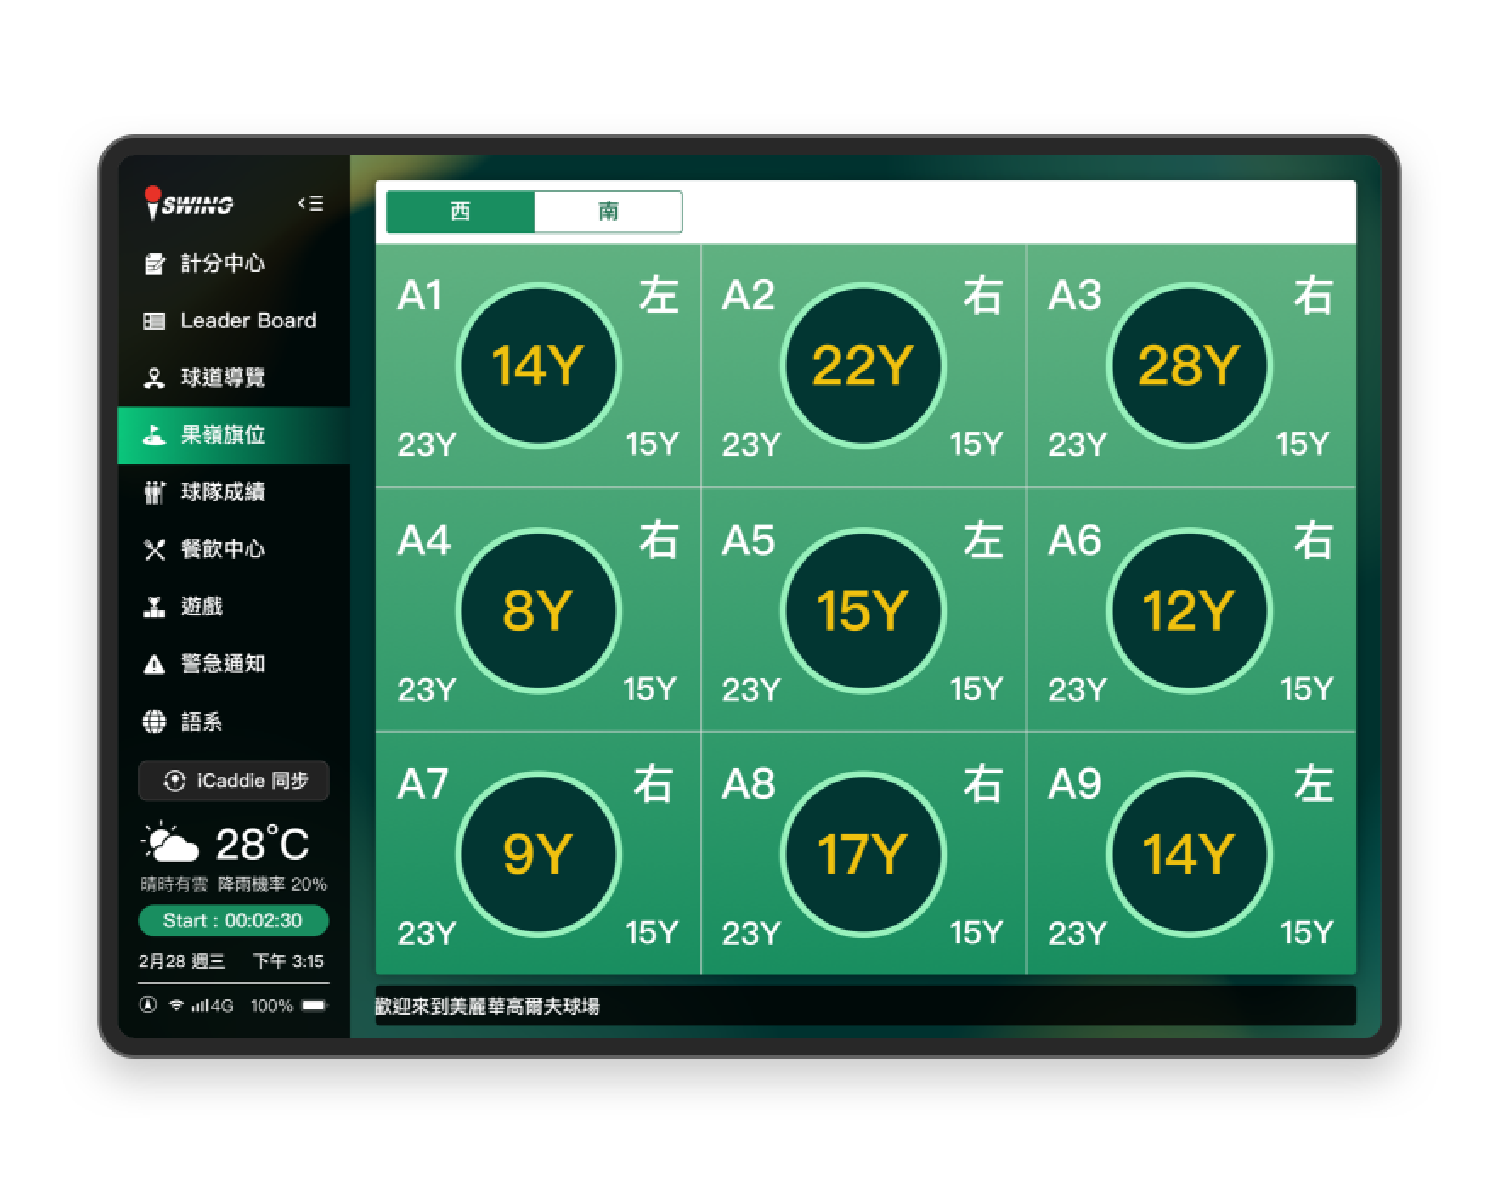This screenshot has height=1200, width=1500.
Task: Select the A4 hole 8Y circle
Action: tap(538, 610)
